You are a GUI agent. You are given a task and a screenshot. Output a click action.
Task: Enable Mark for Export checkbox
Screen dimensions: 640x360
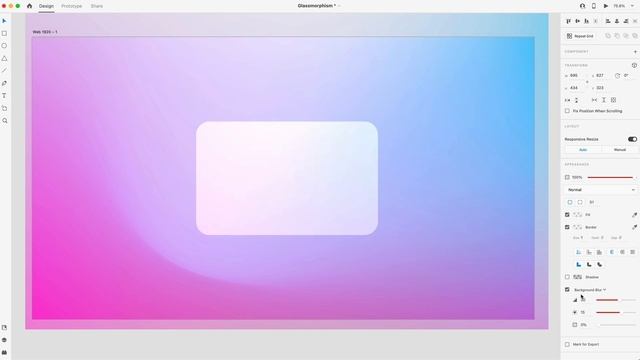(567, 344)
